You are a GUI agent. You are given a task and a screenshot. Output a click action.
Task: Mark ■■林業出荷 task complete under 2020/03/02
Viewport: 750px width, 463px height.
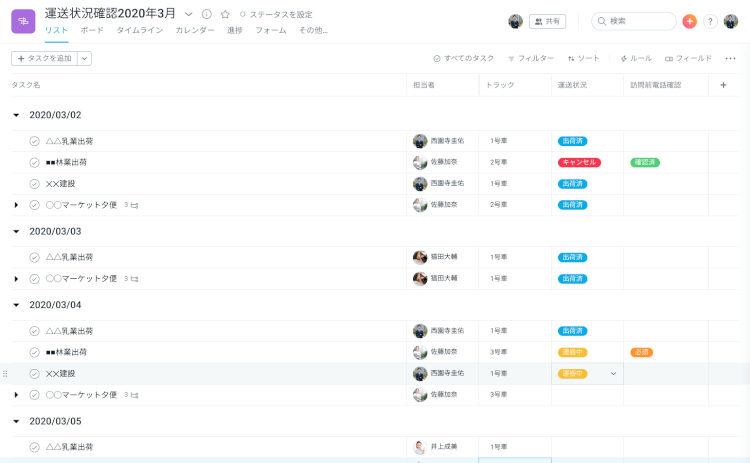click(34, 162)
